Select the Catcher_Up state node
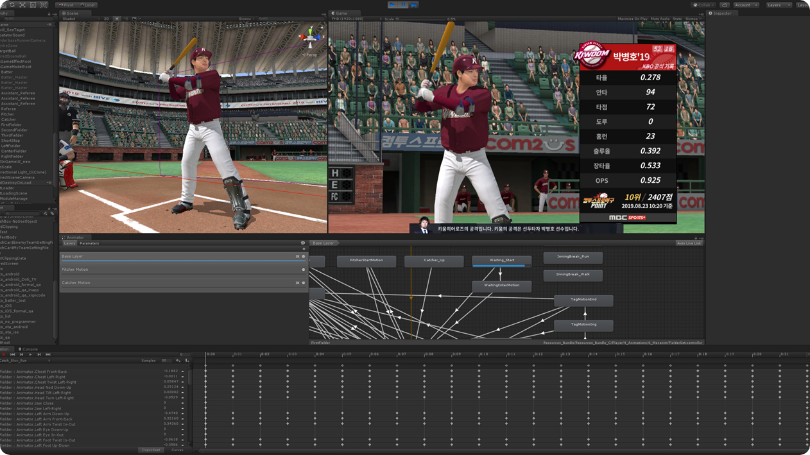The image size is (810, 455). click(x=434, y=261)
